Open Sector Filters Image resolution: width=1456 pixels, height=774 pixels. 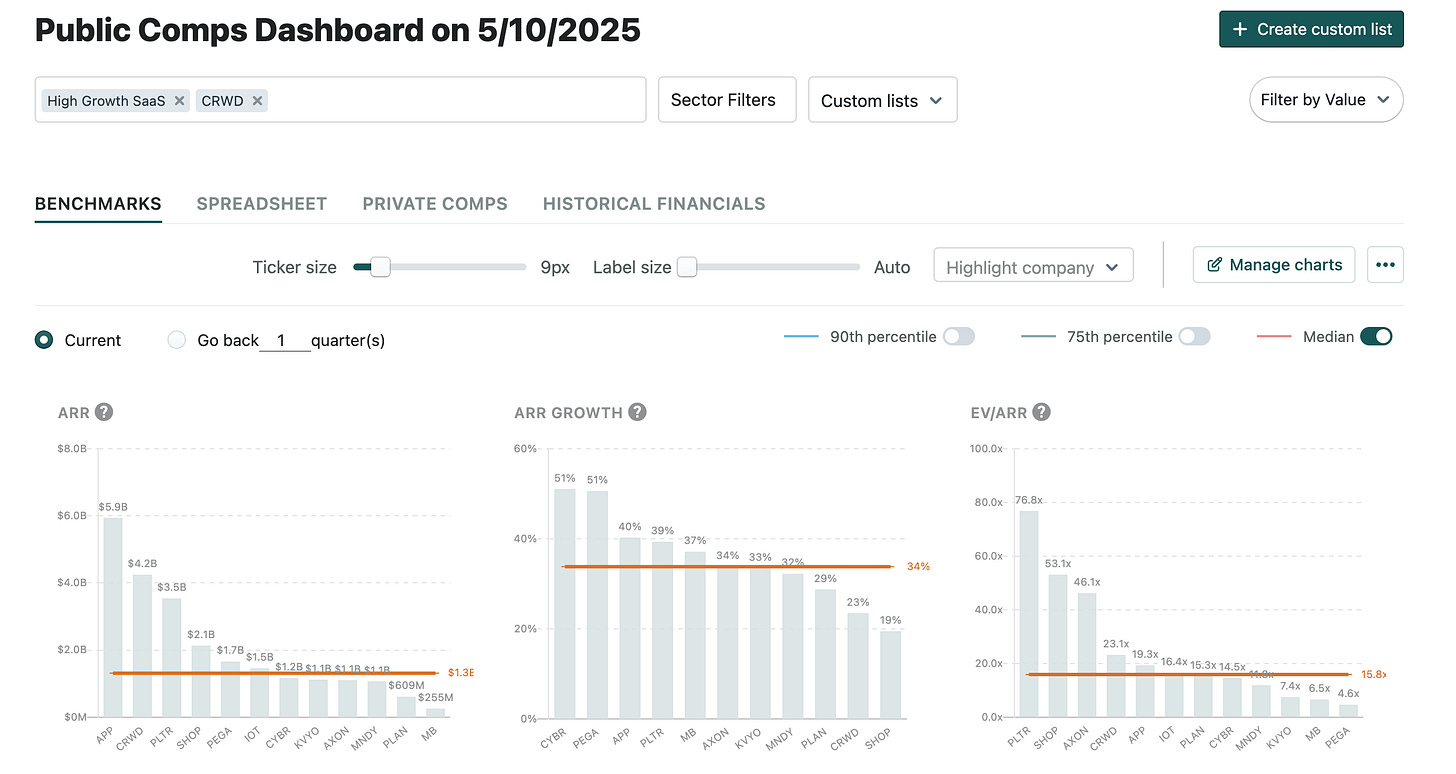727,100
